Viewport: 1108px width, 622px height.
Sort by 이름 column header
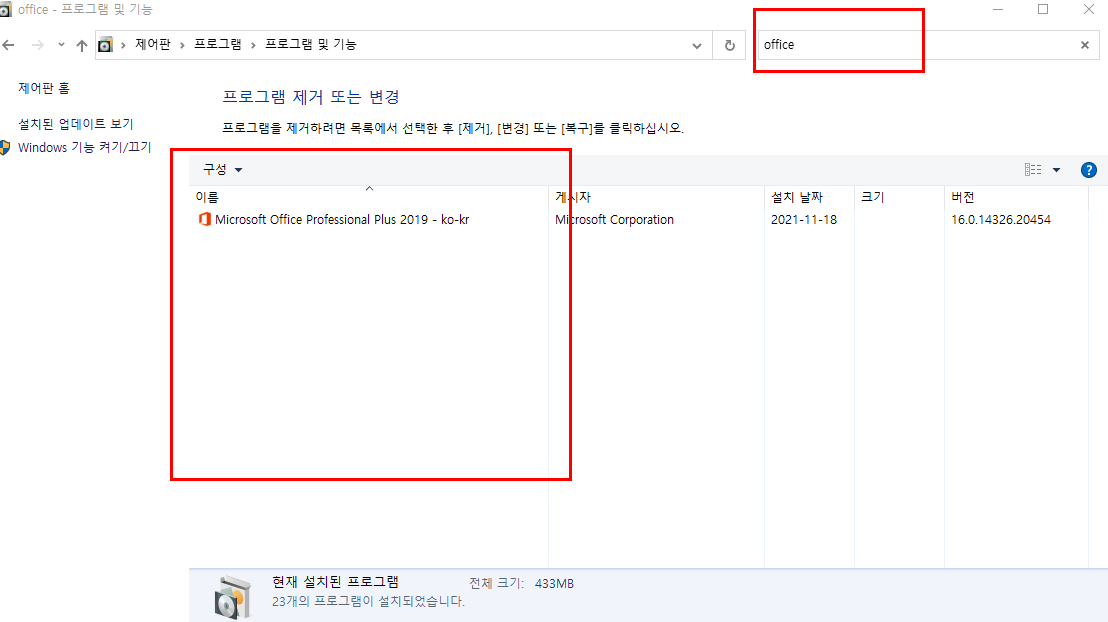[368, 196]
